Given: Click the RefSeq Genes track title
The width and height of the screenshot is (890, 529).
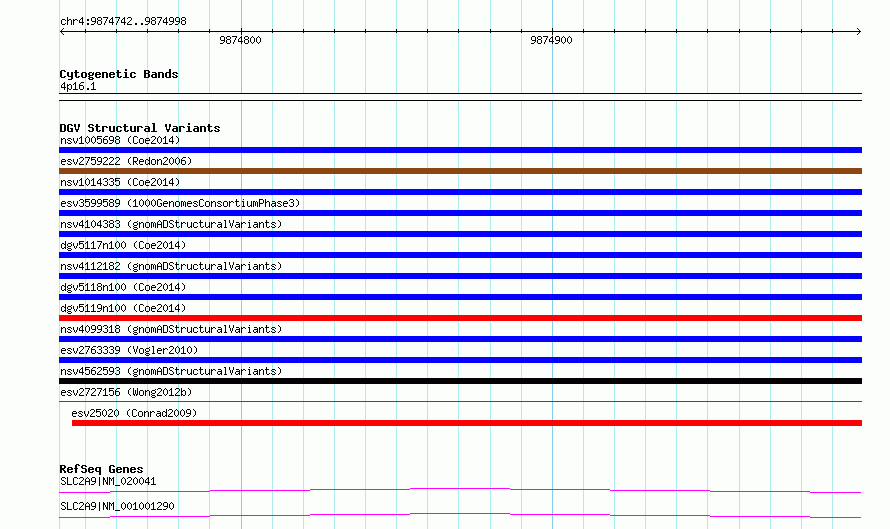Looking at the screenshot, I should coord(101,469).
